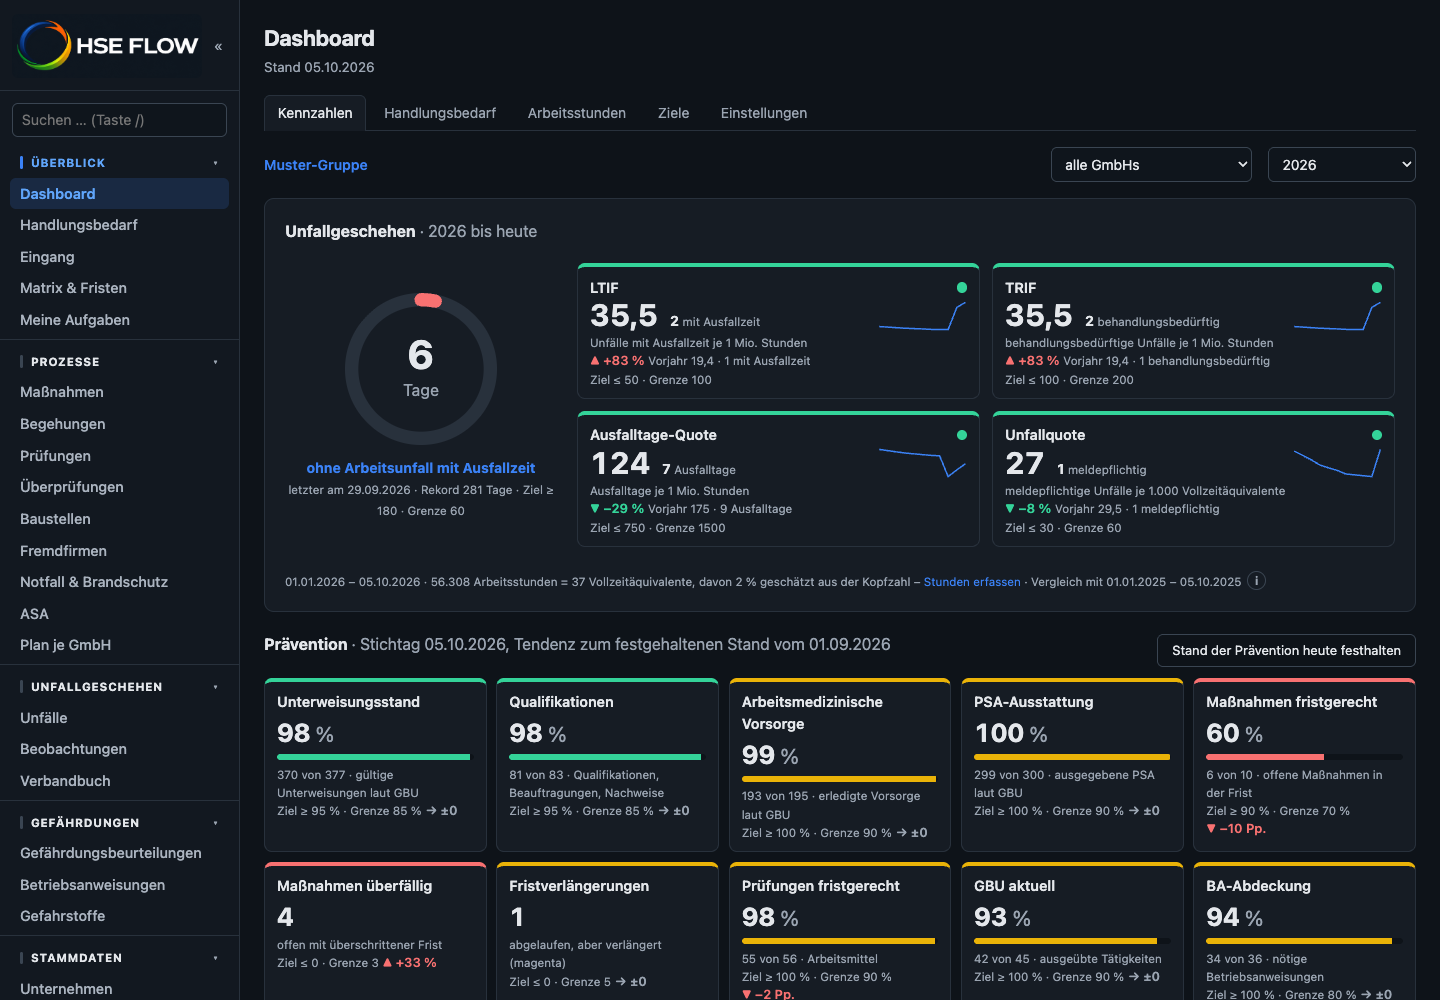Click the green status dot on LTIF
This screenshot has width=1440, height=1000.
coord(962,288)
